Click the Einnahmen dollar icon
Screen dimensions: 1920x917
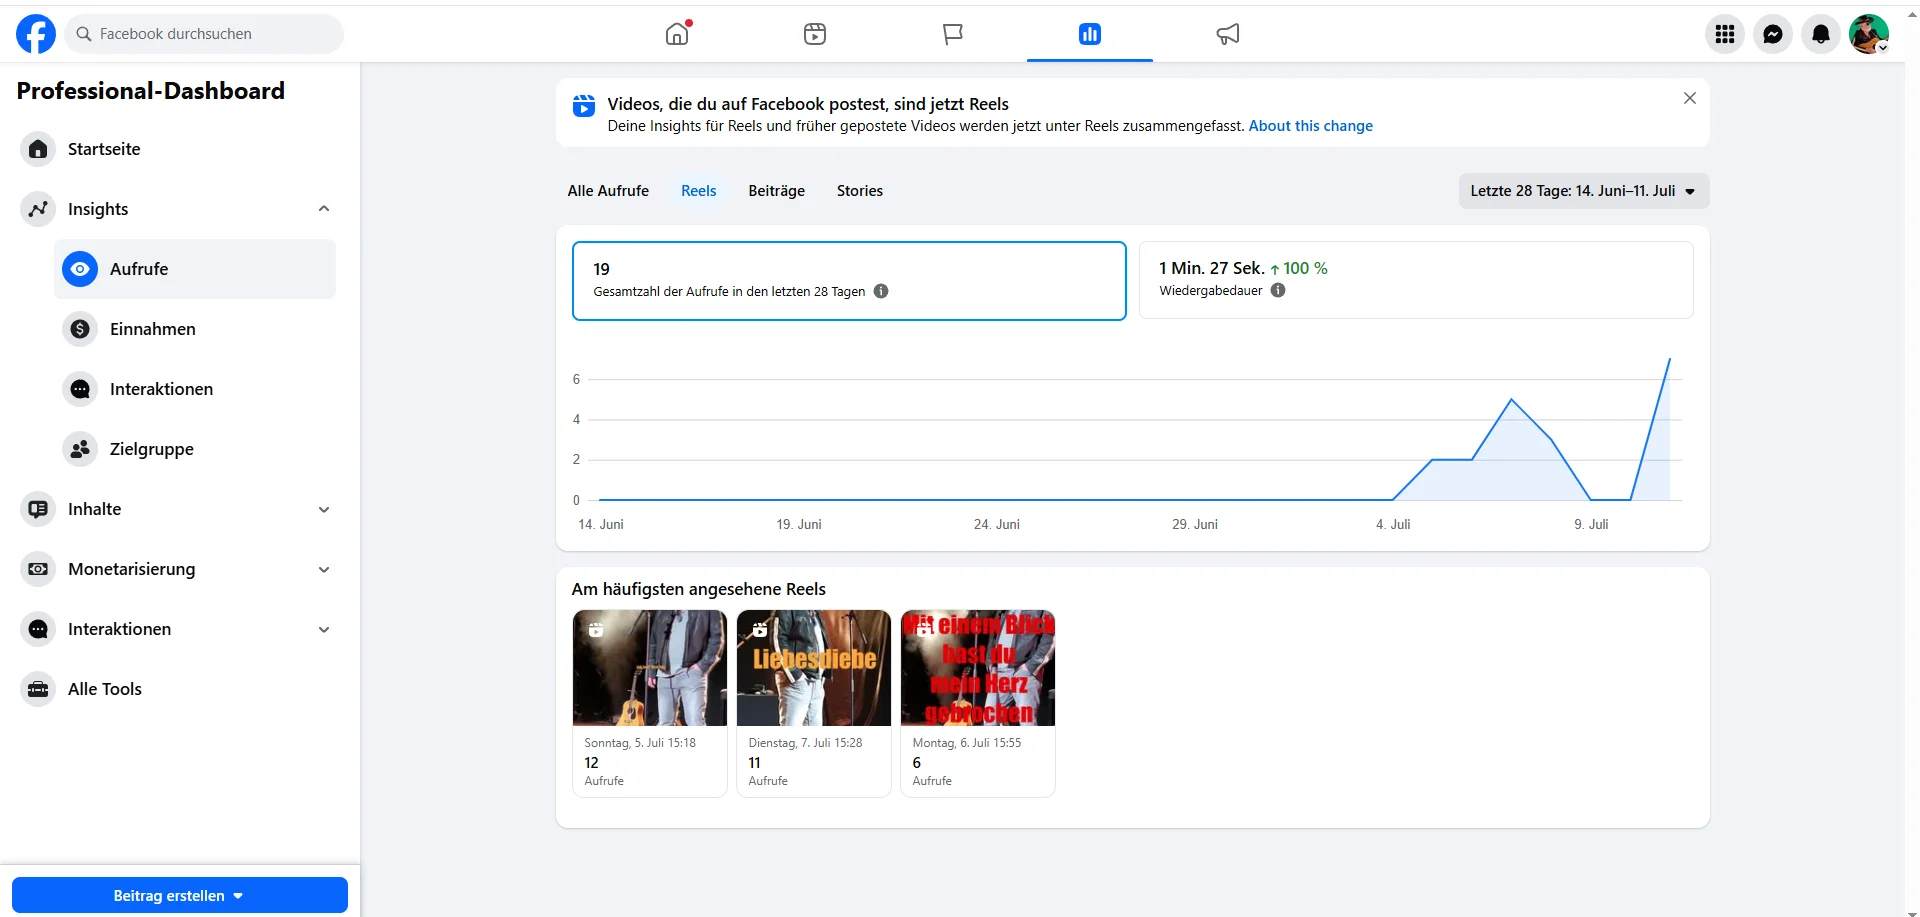click(80, 329)
